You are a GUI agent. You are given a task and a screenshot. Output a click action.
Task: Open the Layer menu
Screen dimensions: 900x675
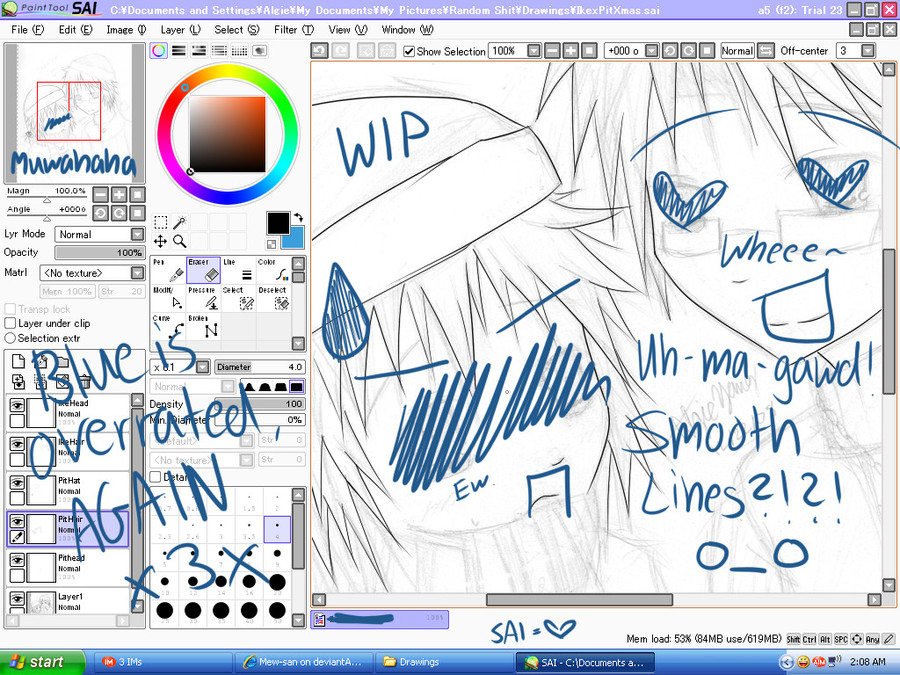coord(180,30)
